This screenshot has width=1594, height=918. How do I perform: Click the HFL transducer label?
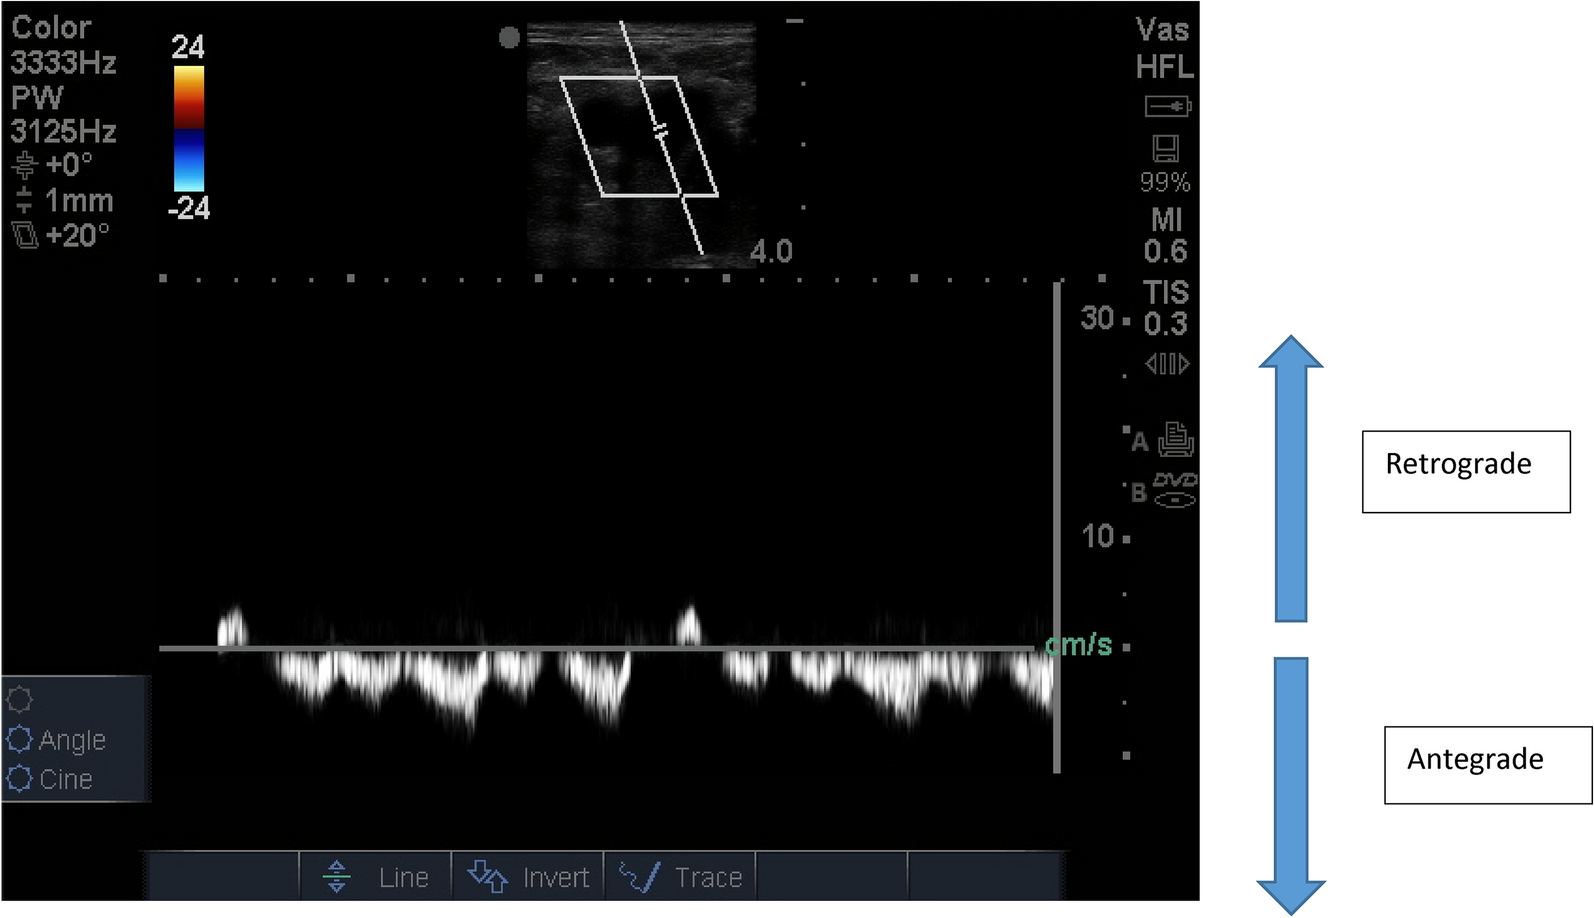[x=1165, y=67]
